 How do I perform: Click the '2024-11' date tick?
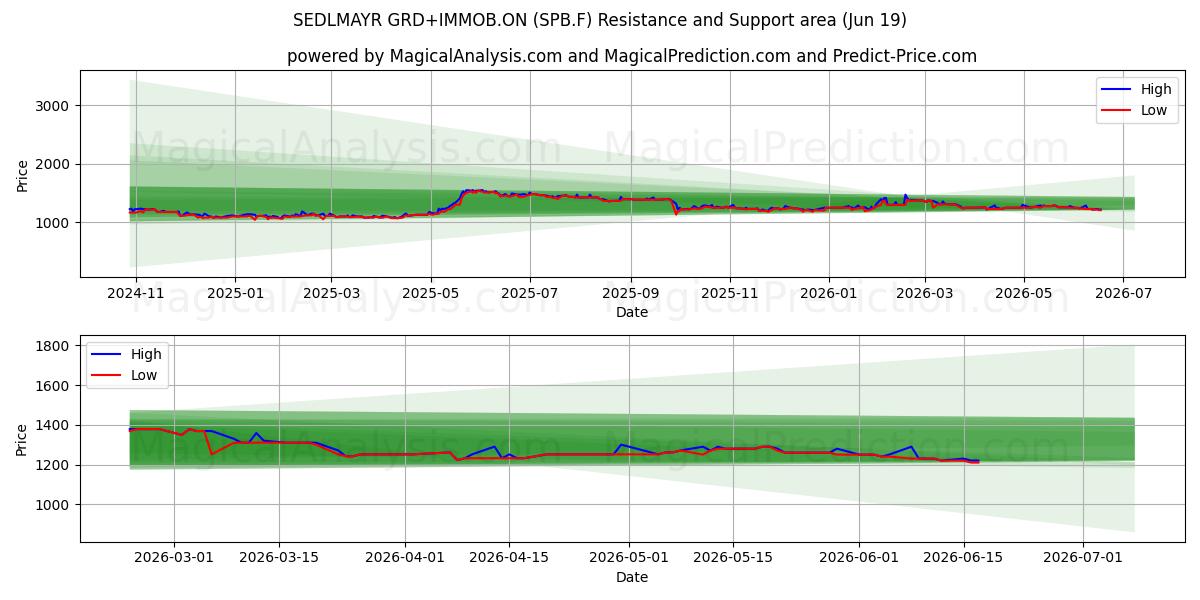point(135,292)
